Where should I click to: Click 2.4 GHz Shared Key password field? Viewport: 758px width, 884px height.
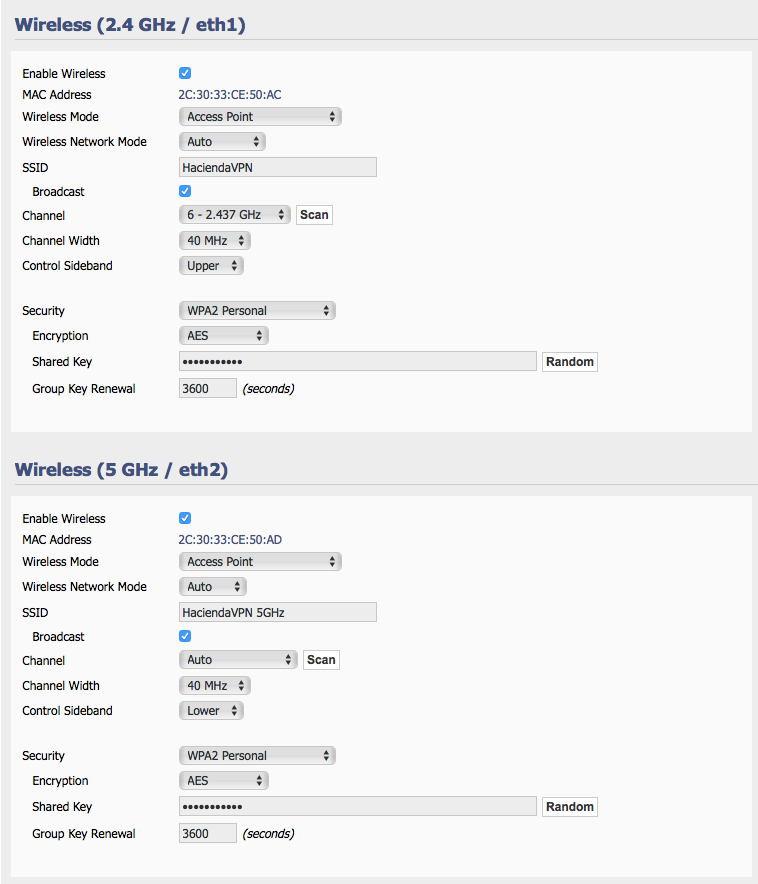coord(358,361)
